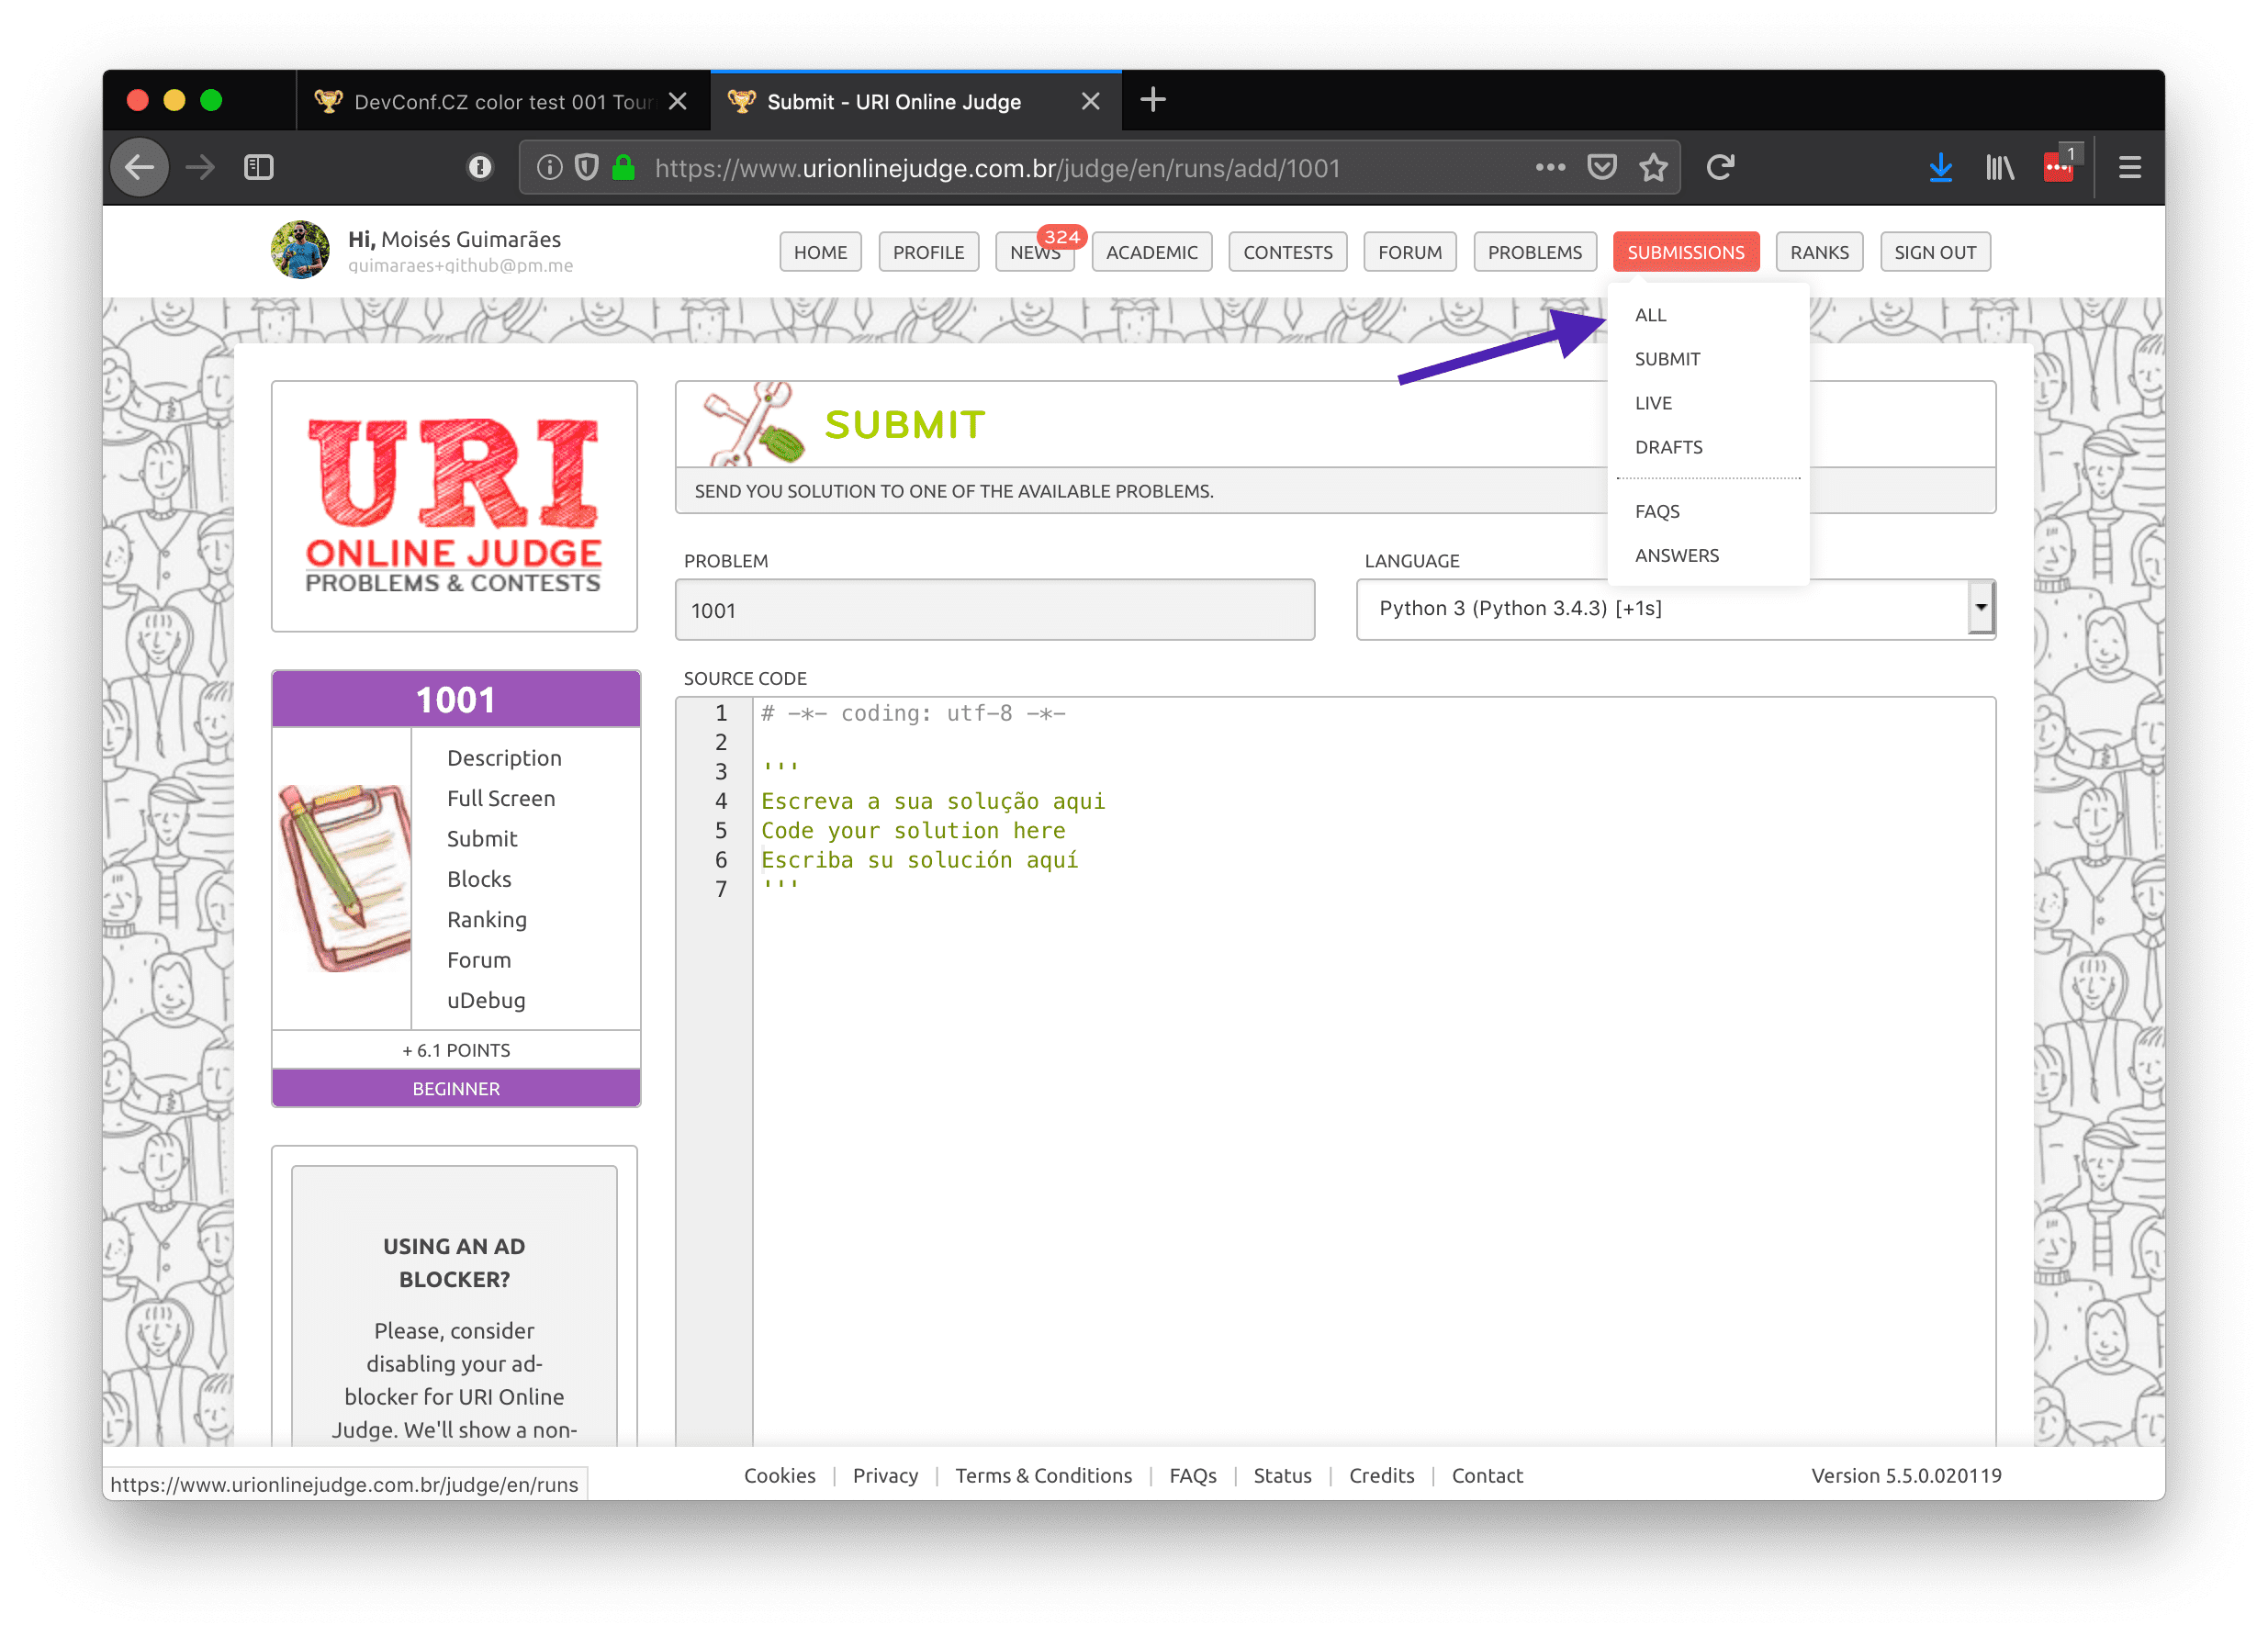
Task: Open Credits footer link
Action: pos(1381,1475)
